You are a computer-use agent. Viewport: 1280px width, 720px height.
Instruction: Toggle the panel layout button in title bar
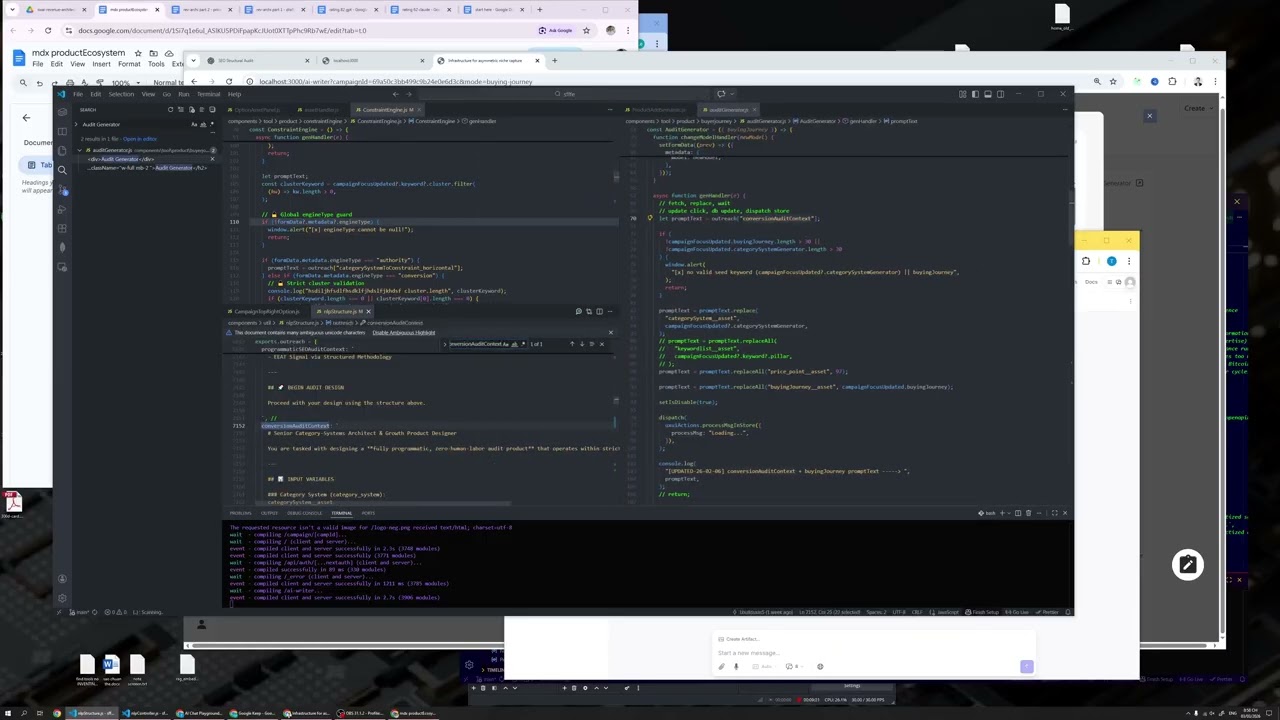(x=987, y=94)
